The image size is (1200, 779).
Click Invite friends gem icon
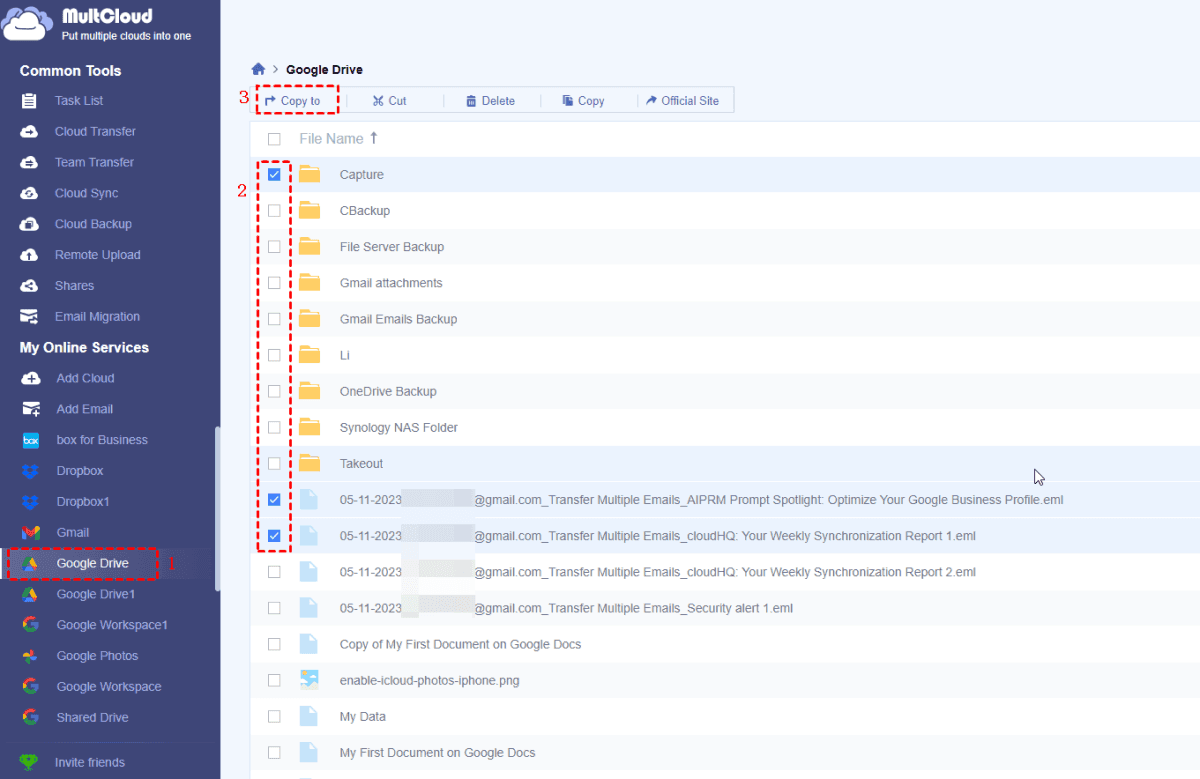(31, 763)
